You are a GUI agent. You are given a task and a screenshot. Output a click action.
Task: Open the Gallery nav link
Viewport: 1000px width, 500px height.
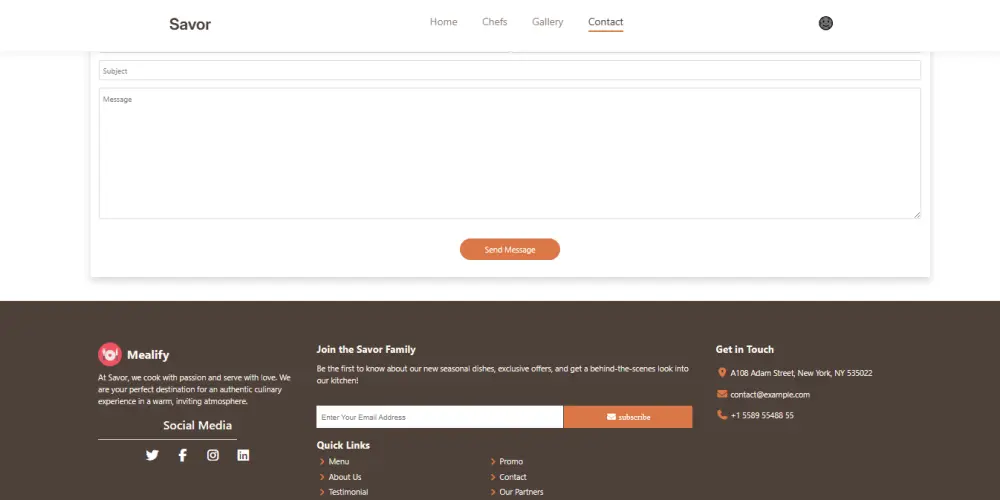click(x=547, y=22)
